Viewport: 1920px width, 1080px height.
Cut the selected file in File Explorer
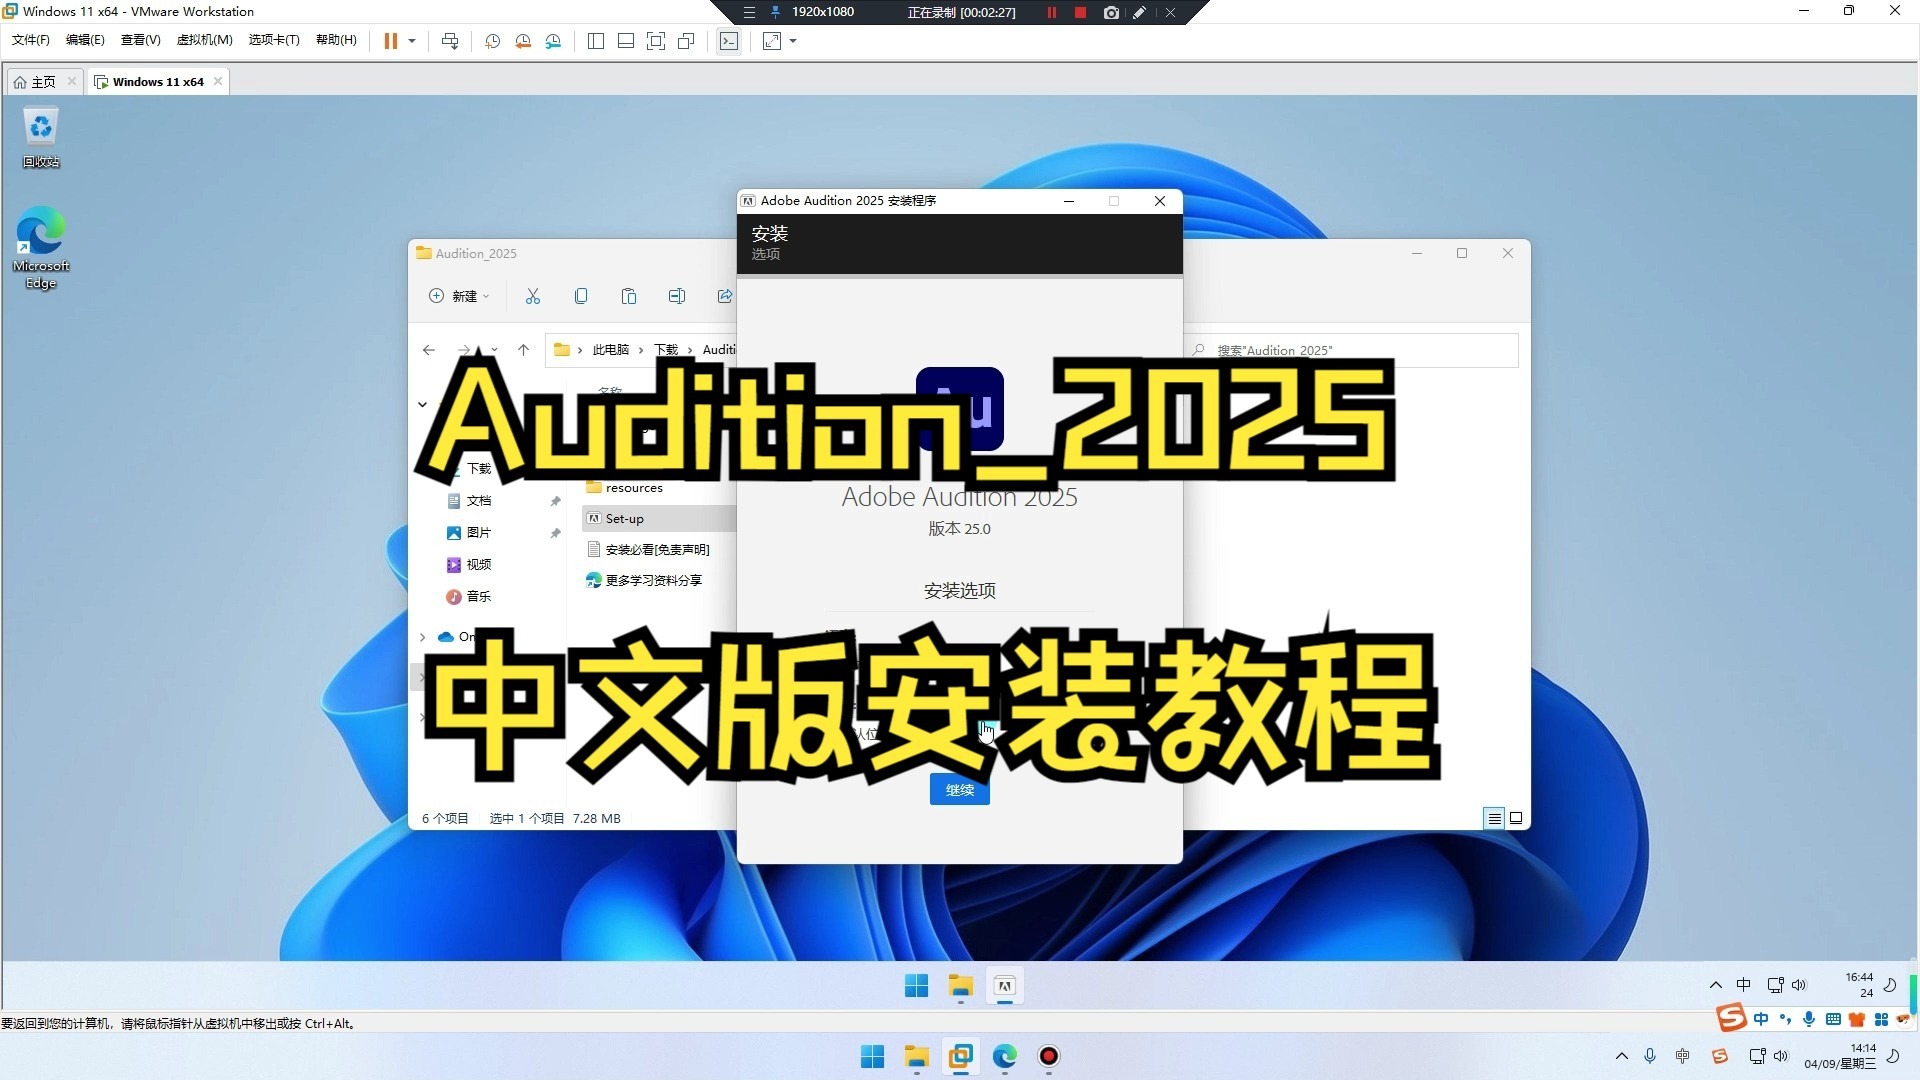pos(532,296)
